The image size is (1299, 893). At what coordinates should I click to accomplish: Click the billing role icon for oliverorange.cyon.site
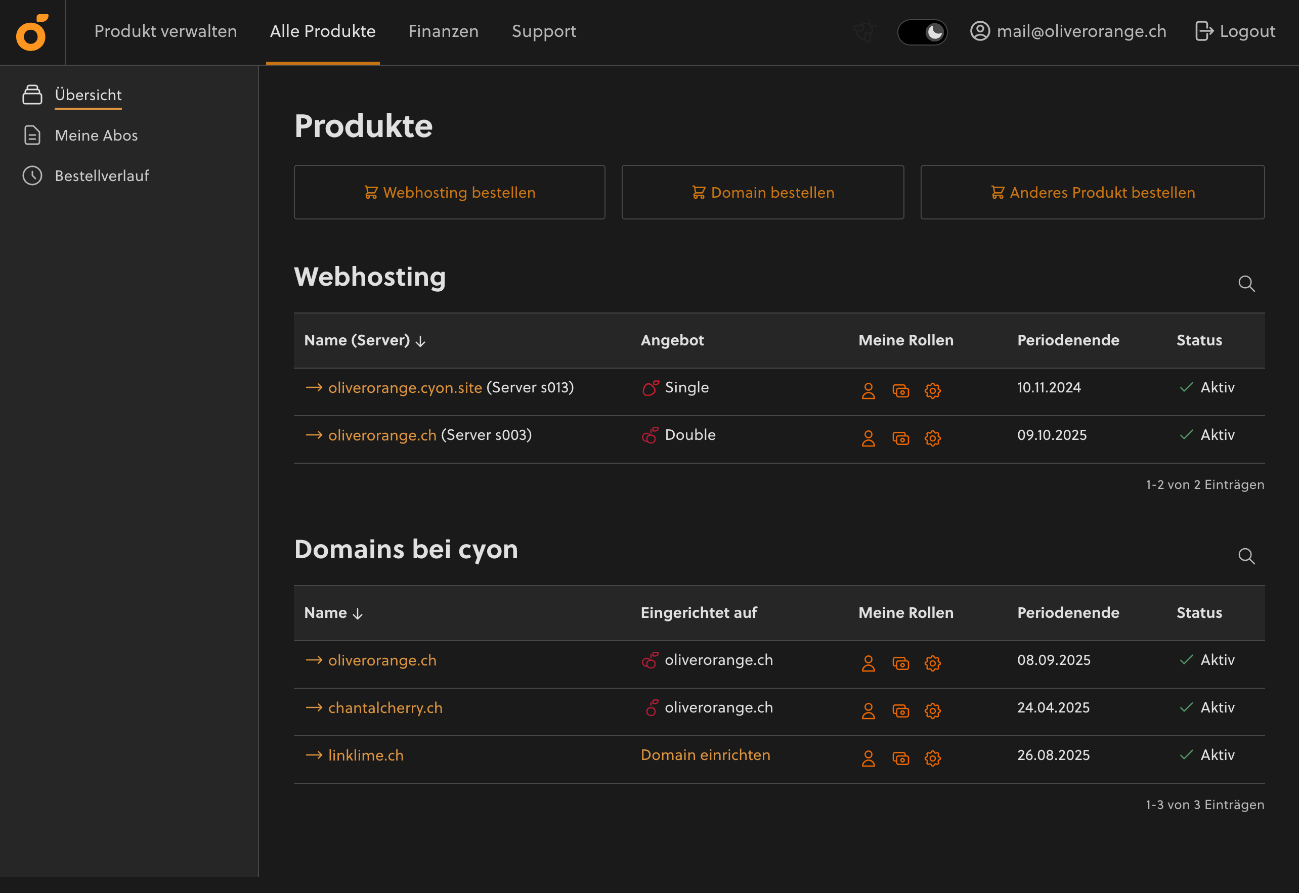(x=901, y=391)
